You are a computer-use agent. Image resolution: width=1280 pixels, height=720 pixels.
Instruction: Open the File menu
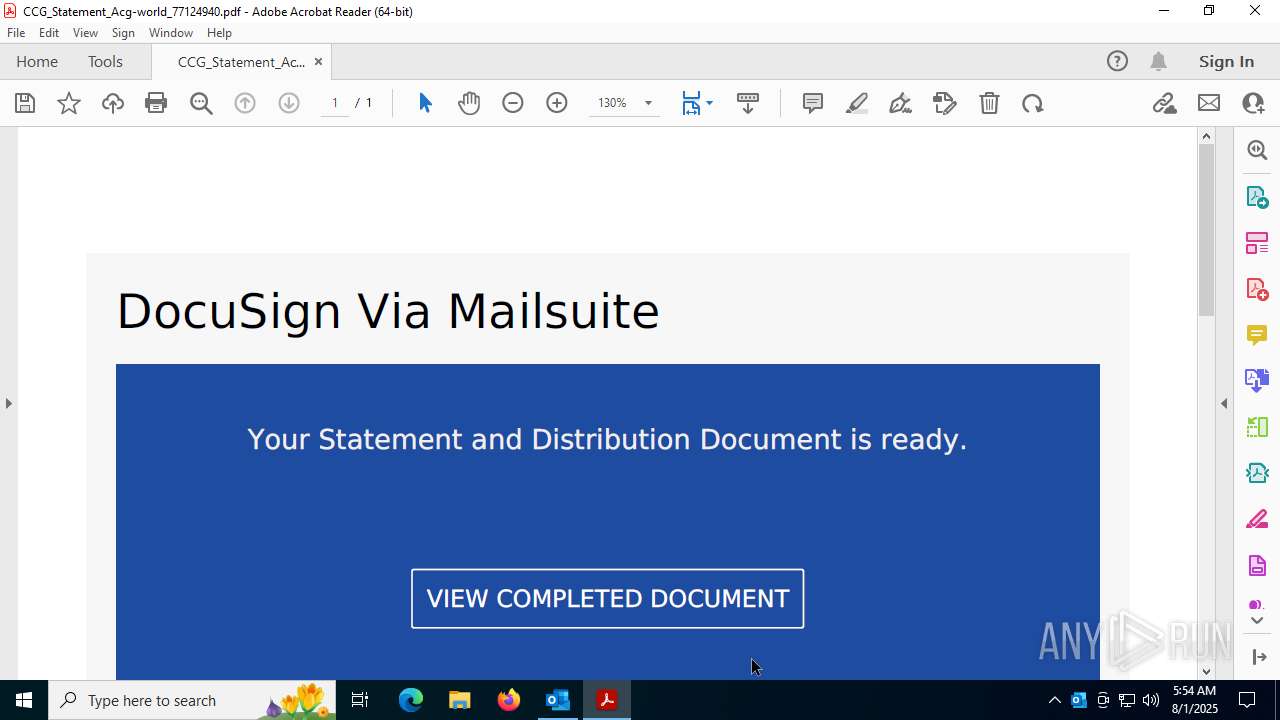[16, 33]
